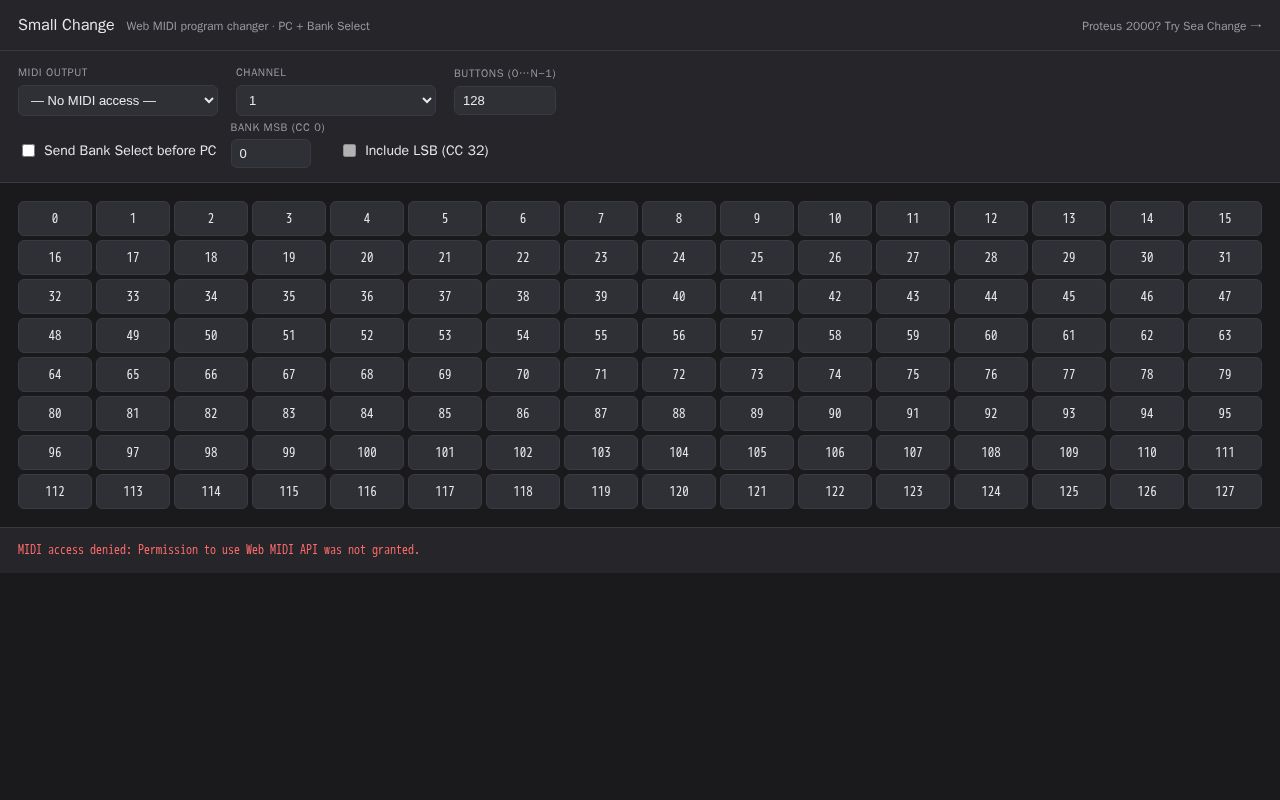The image size is (1280, 800).
Task: Trigger program number 74
Action: [x=835, y=374]
